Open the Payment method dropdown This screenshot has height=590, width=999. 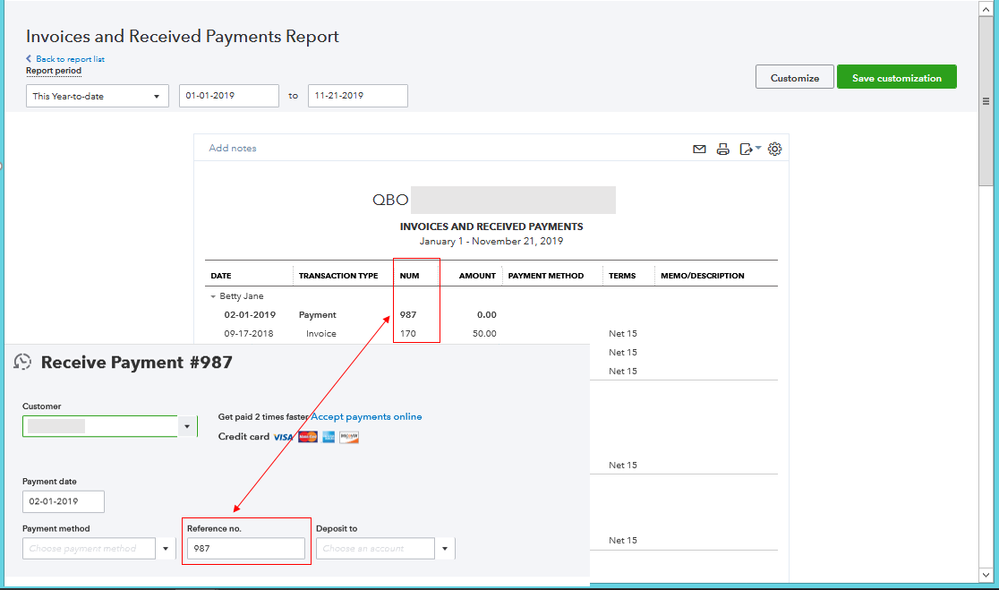point(165,548)
